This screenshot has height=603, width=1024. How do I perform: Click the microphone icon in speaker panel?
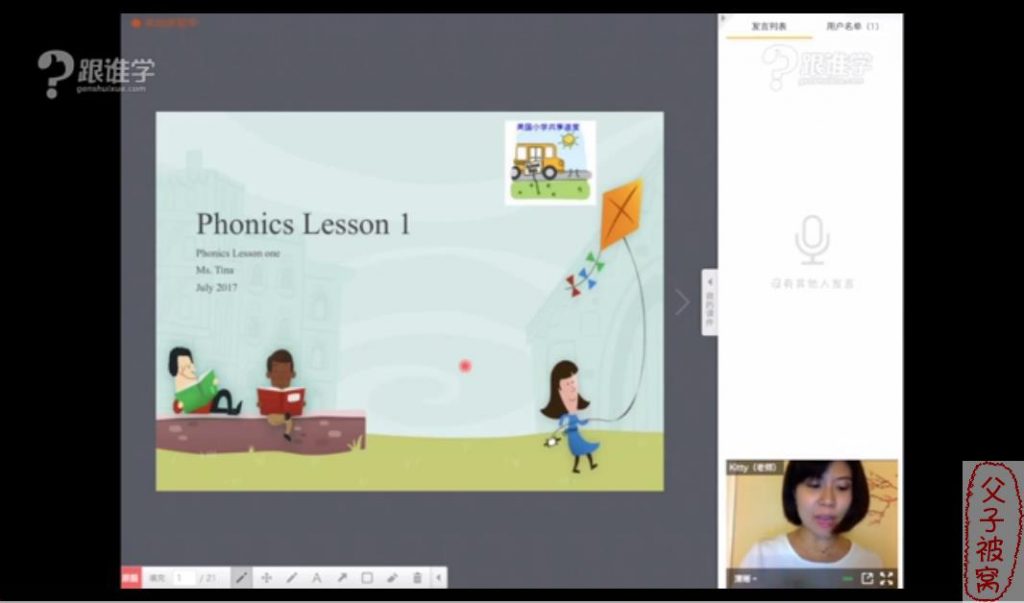[x=812, y=241]
